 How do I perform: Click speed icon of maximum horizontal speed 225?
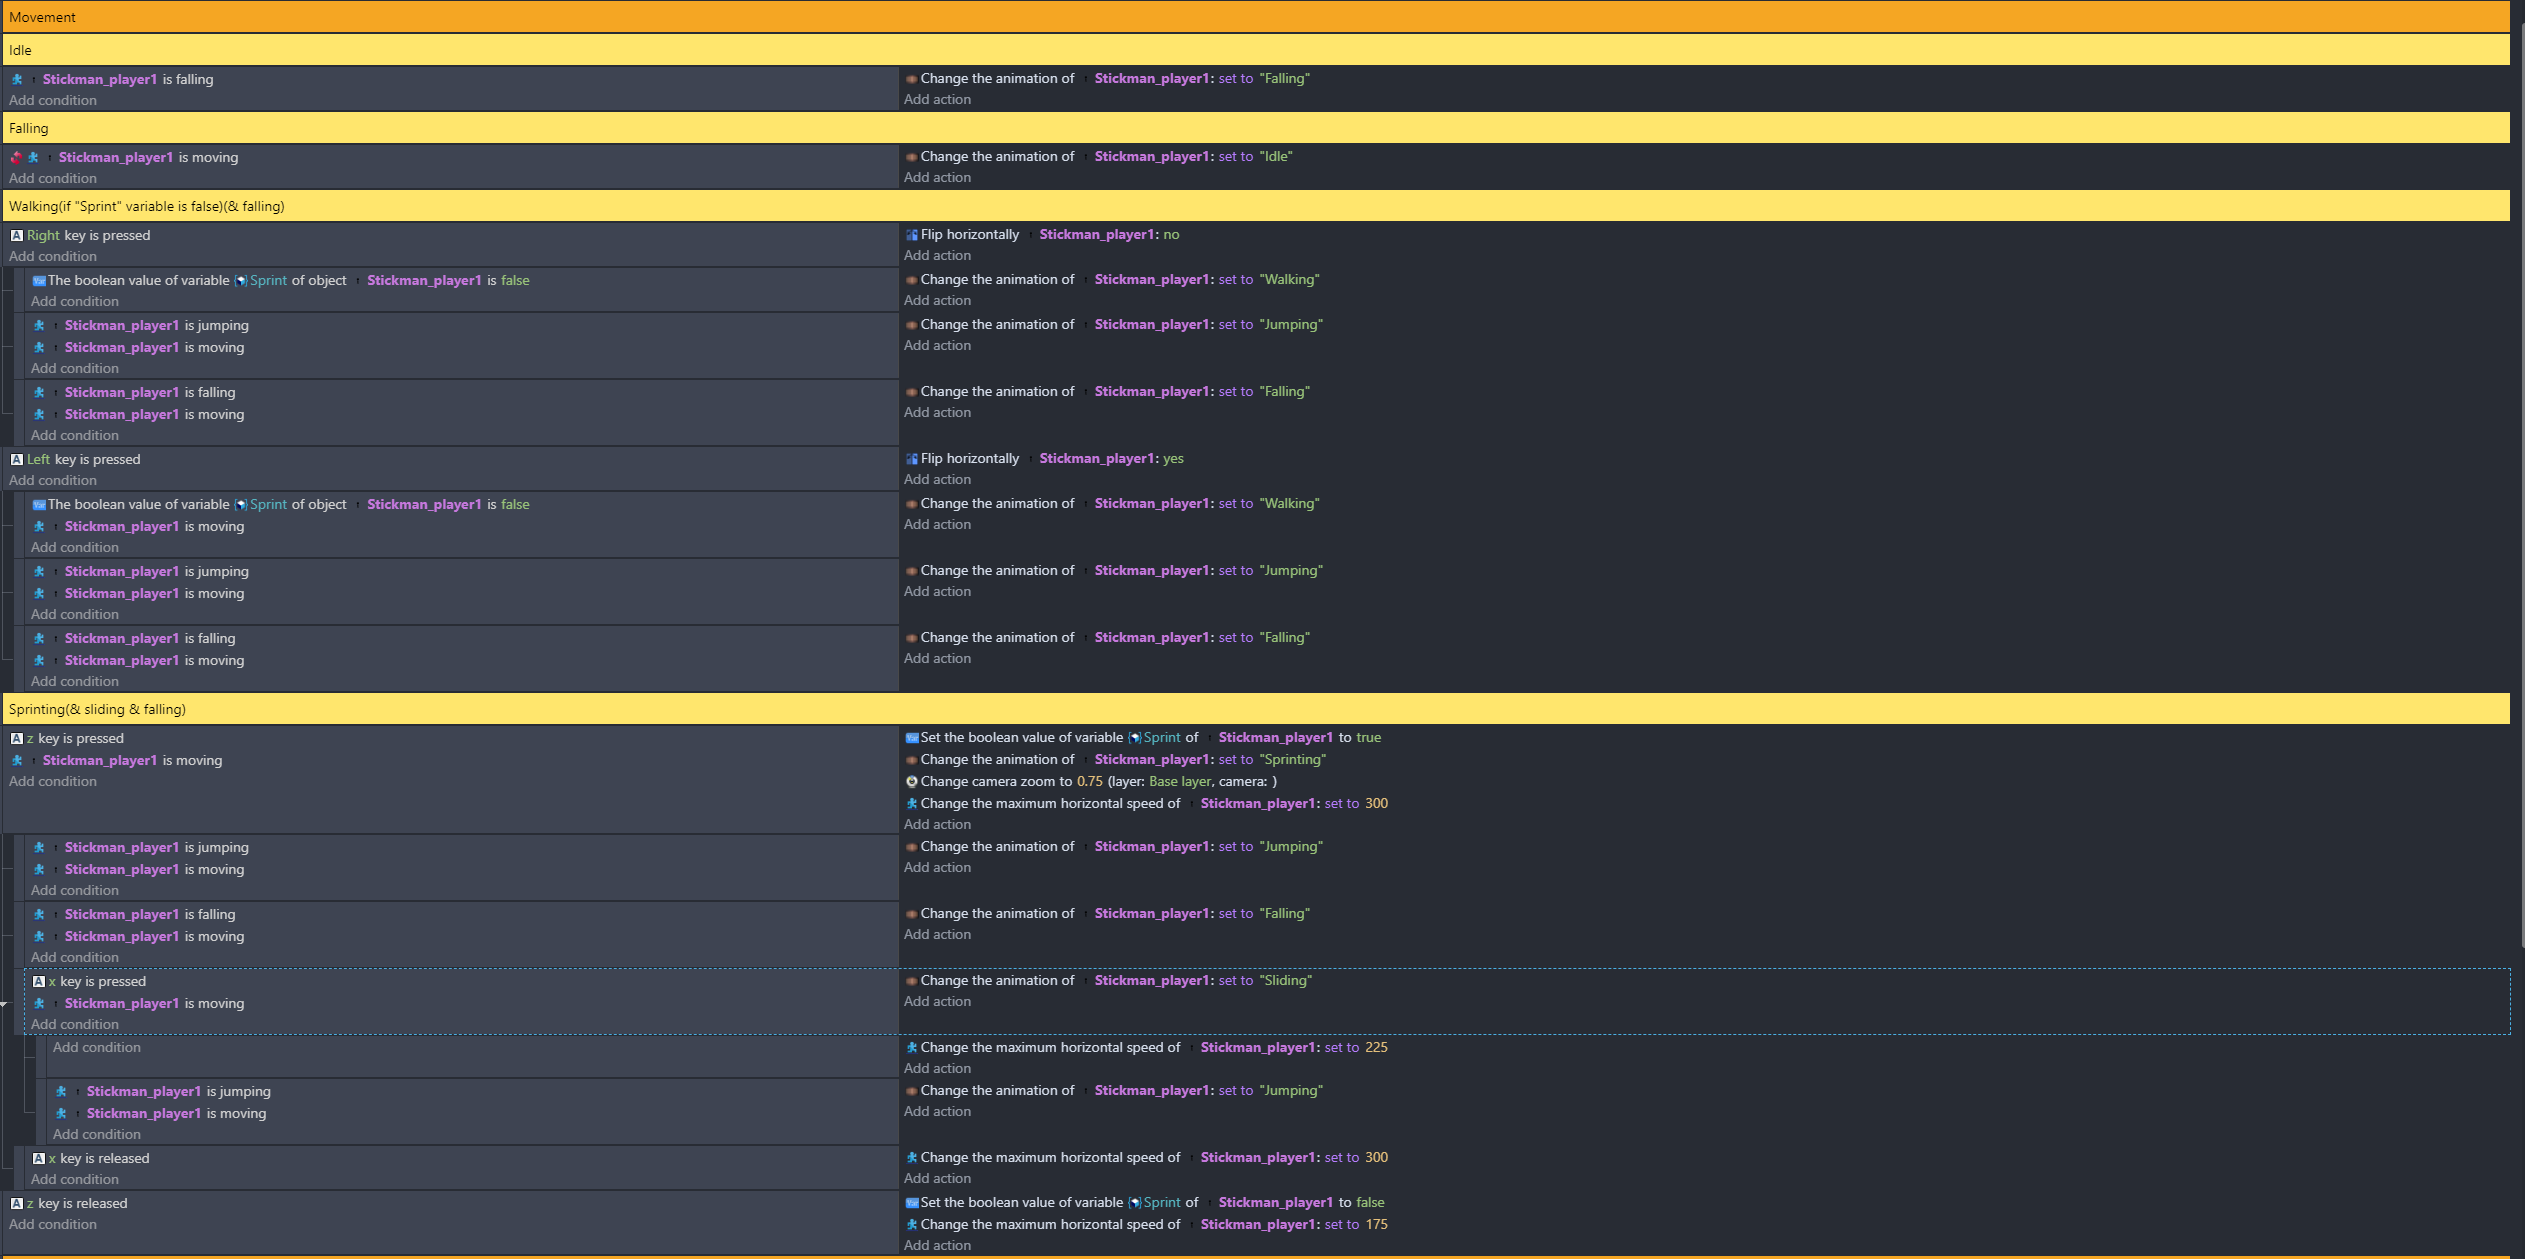coord(911,1048)
